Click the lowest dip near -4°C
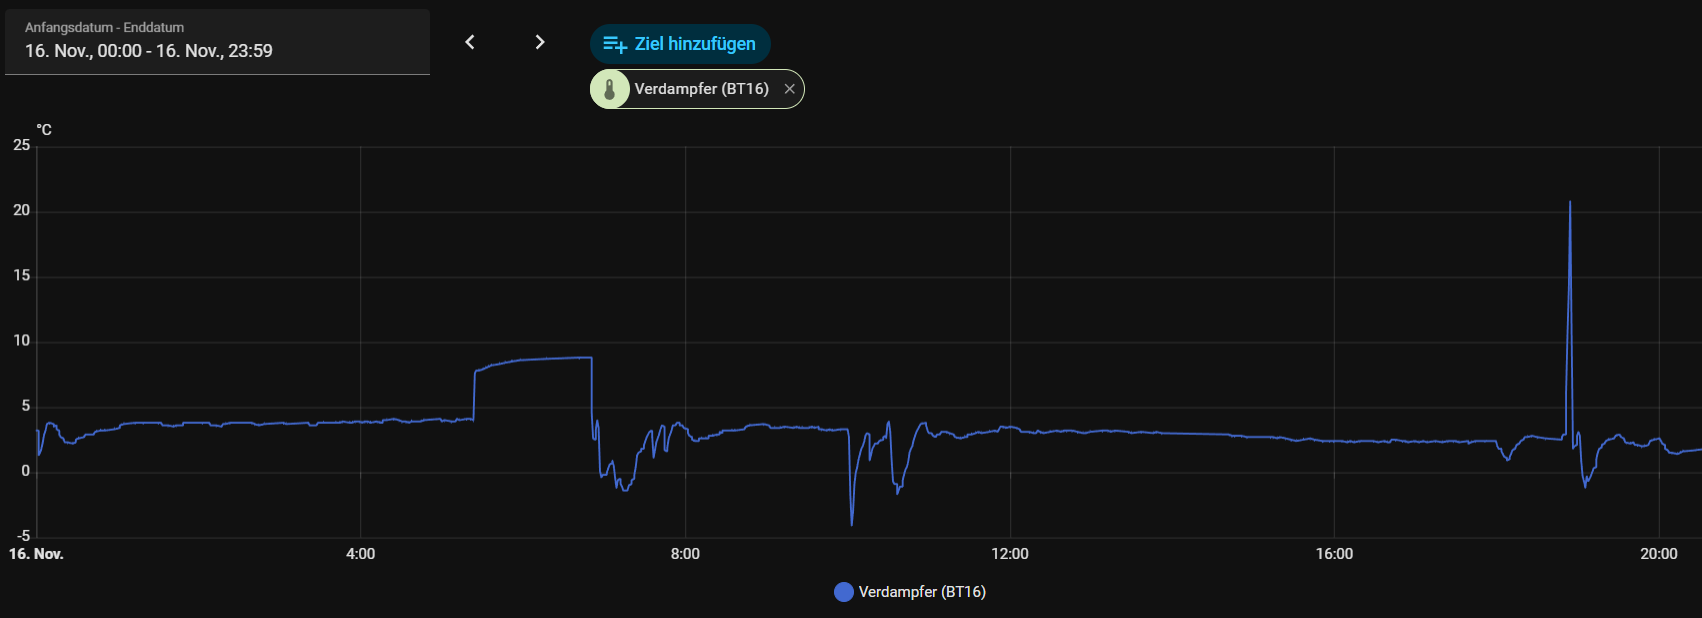This screenshot has width=1702, height=618. (852, 522)
